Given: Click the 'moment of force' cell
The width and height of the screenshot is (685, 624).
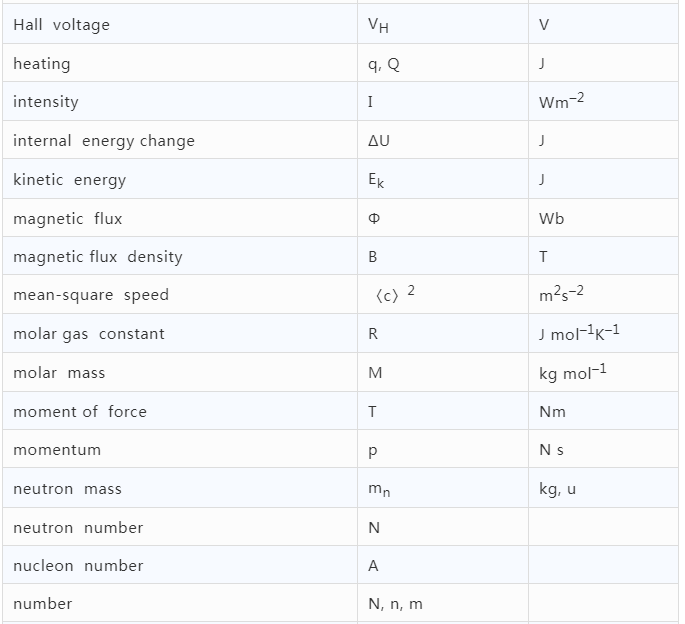Looking at the screenshot, I should pos(80,411).
